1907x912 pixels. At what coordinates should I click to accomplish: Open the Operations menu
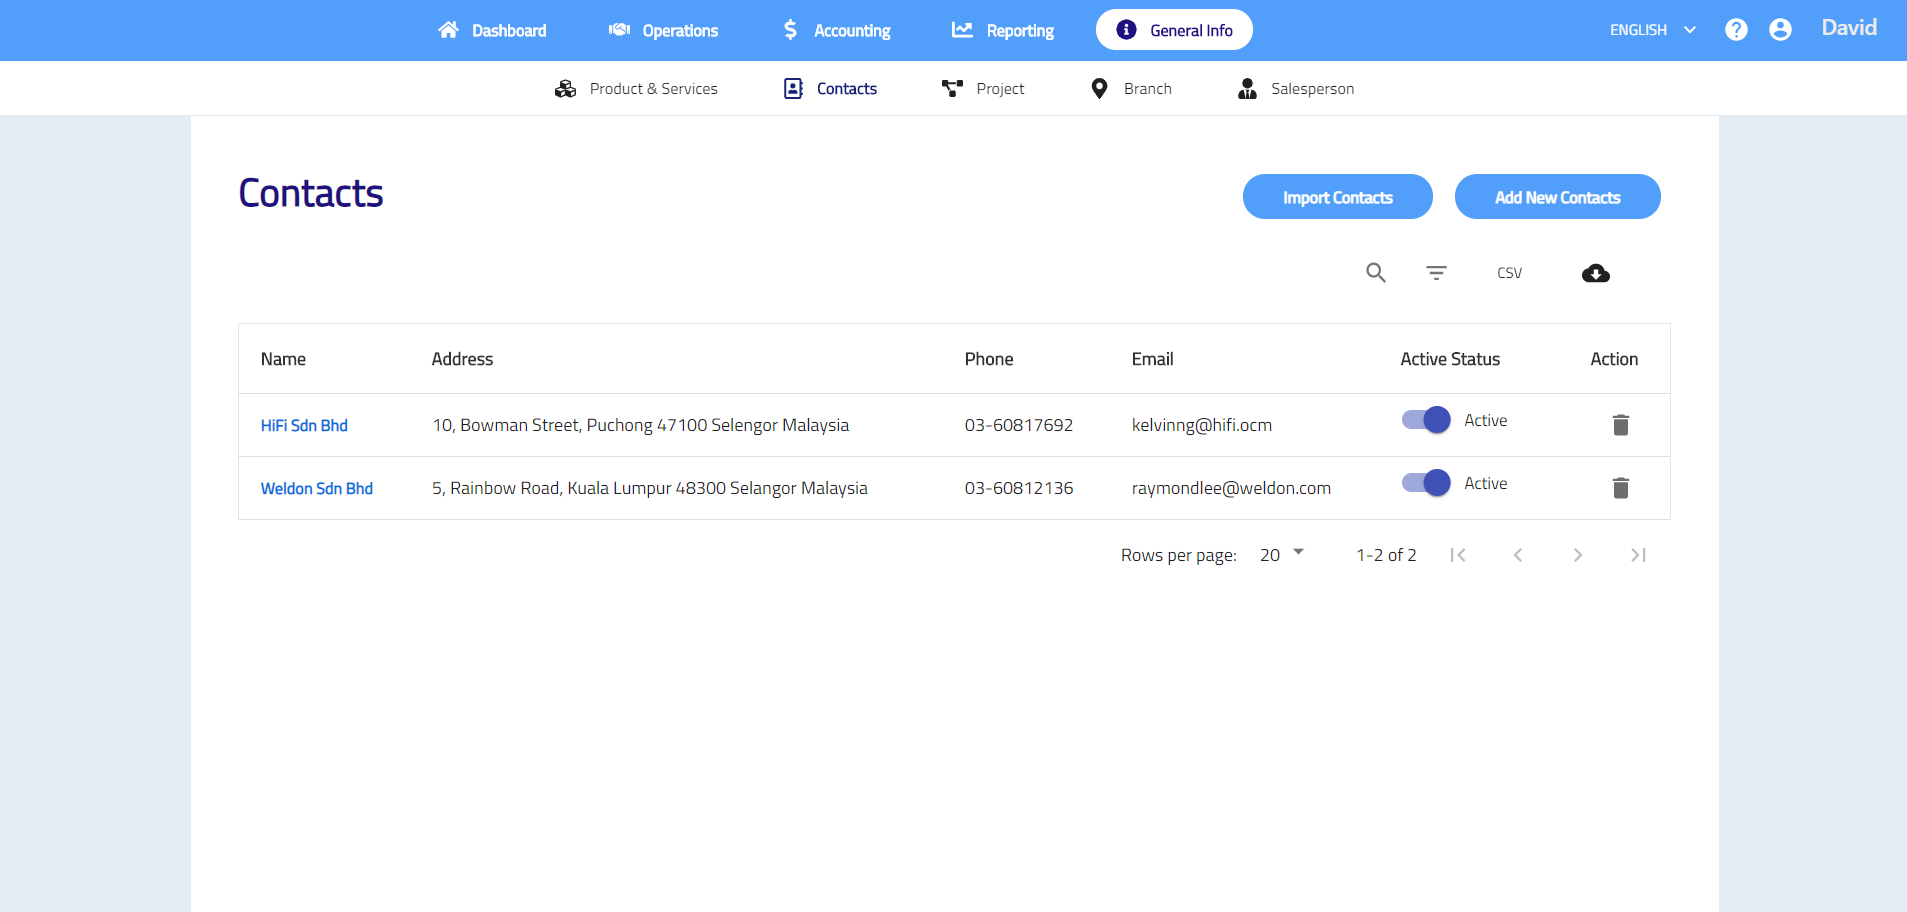[x=664, y=30]
